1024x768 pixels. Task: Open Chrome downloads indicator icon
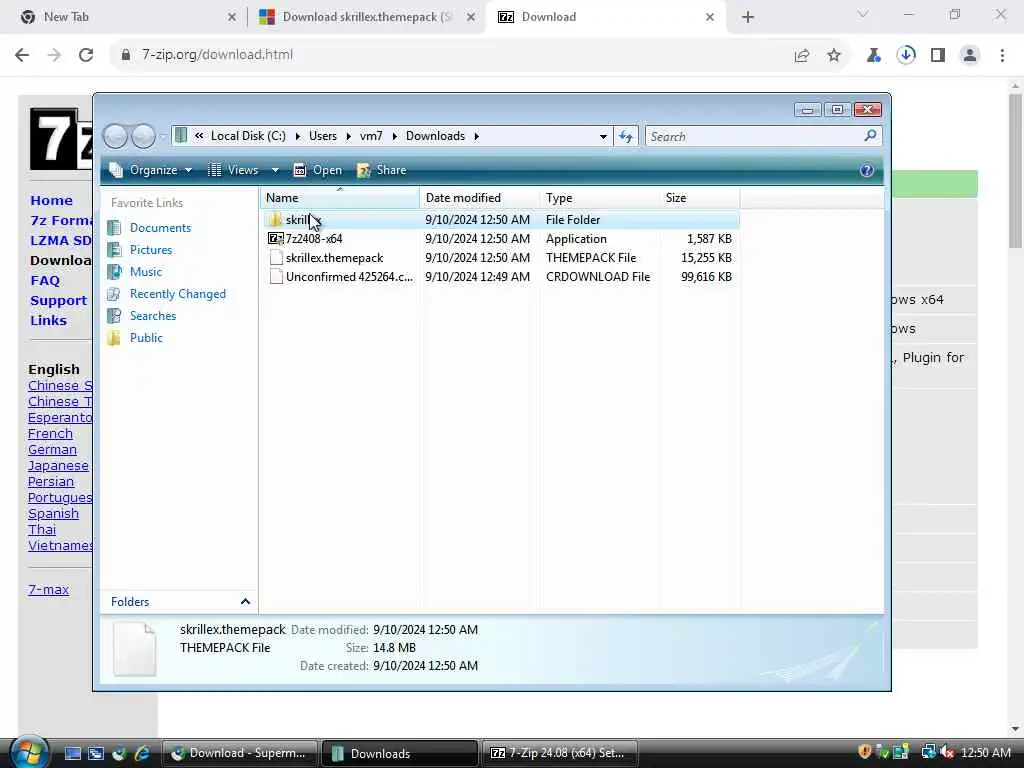tap(906, 55)
